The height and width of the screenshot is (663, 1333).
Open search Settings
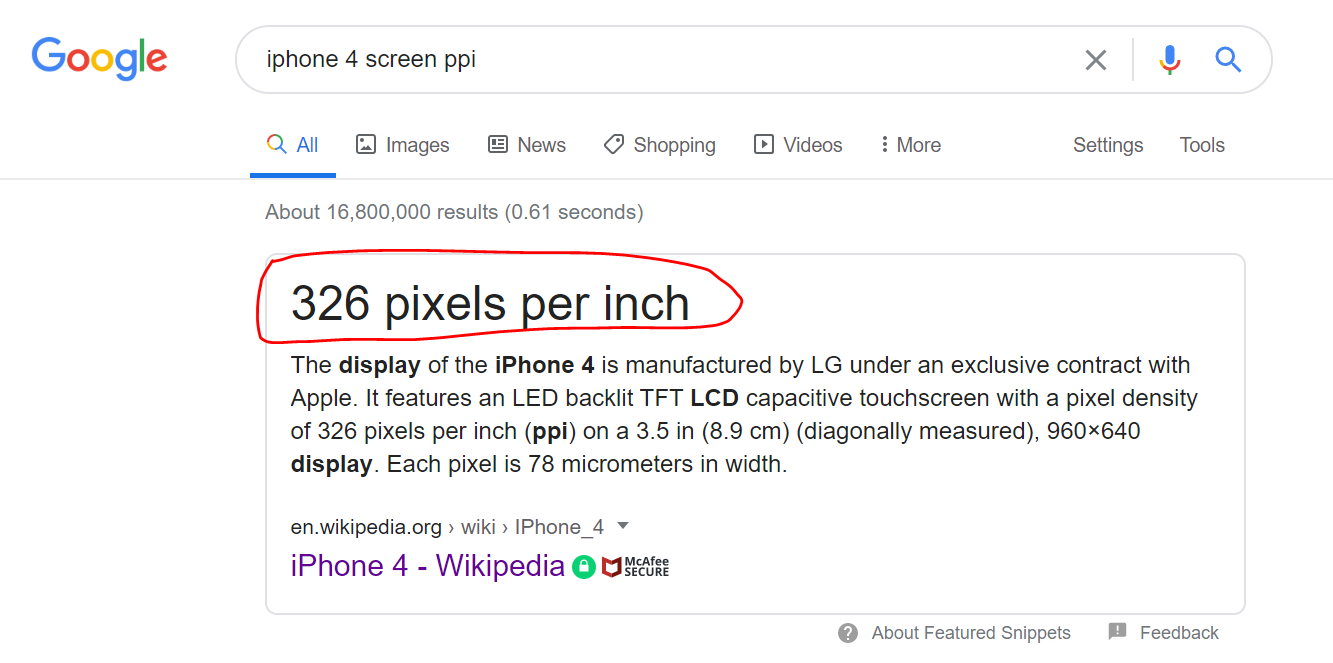coord(1108,145)
